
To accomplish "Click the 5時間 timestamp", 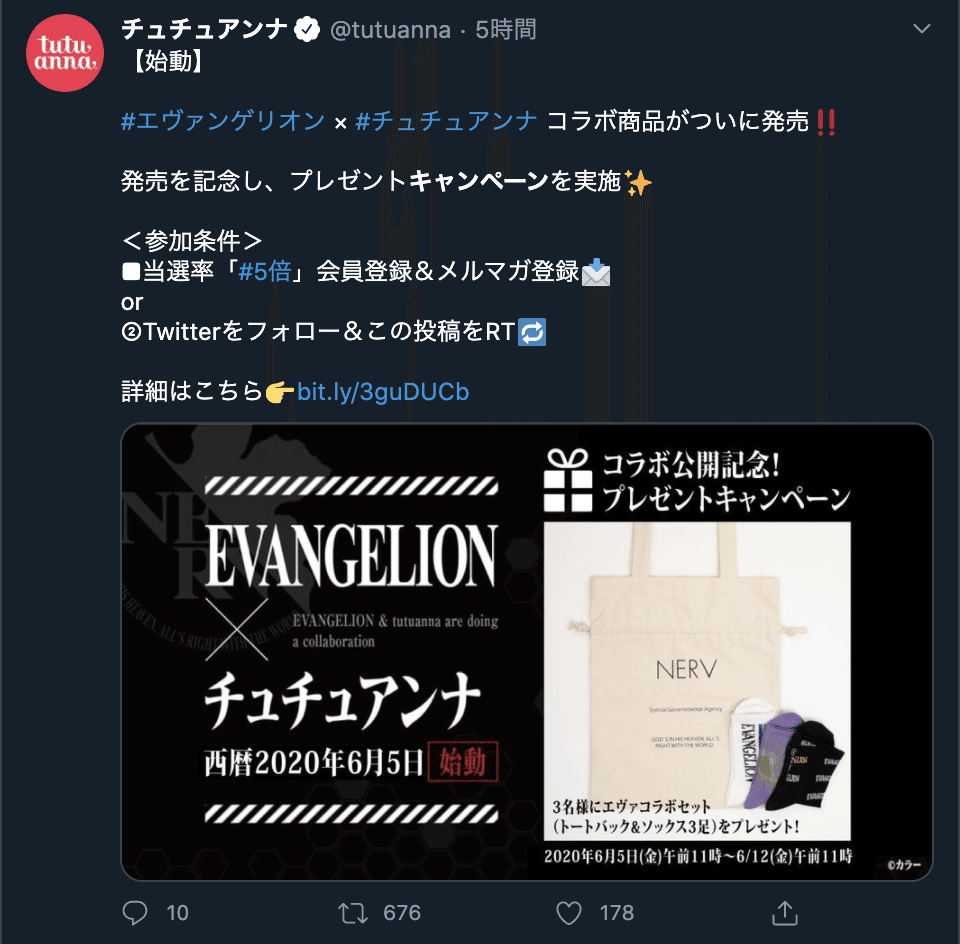I will 506,29.
